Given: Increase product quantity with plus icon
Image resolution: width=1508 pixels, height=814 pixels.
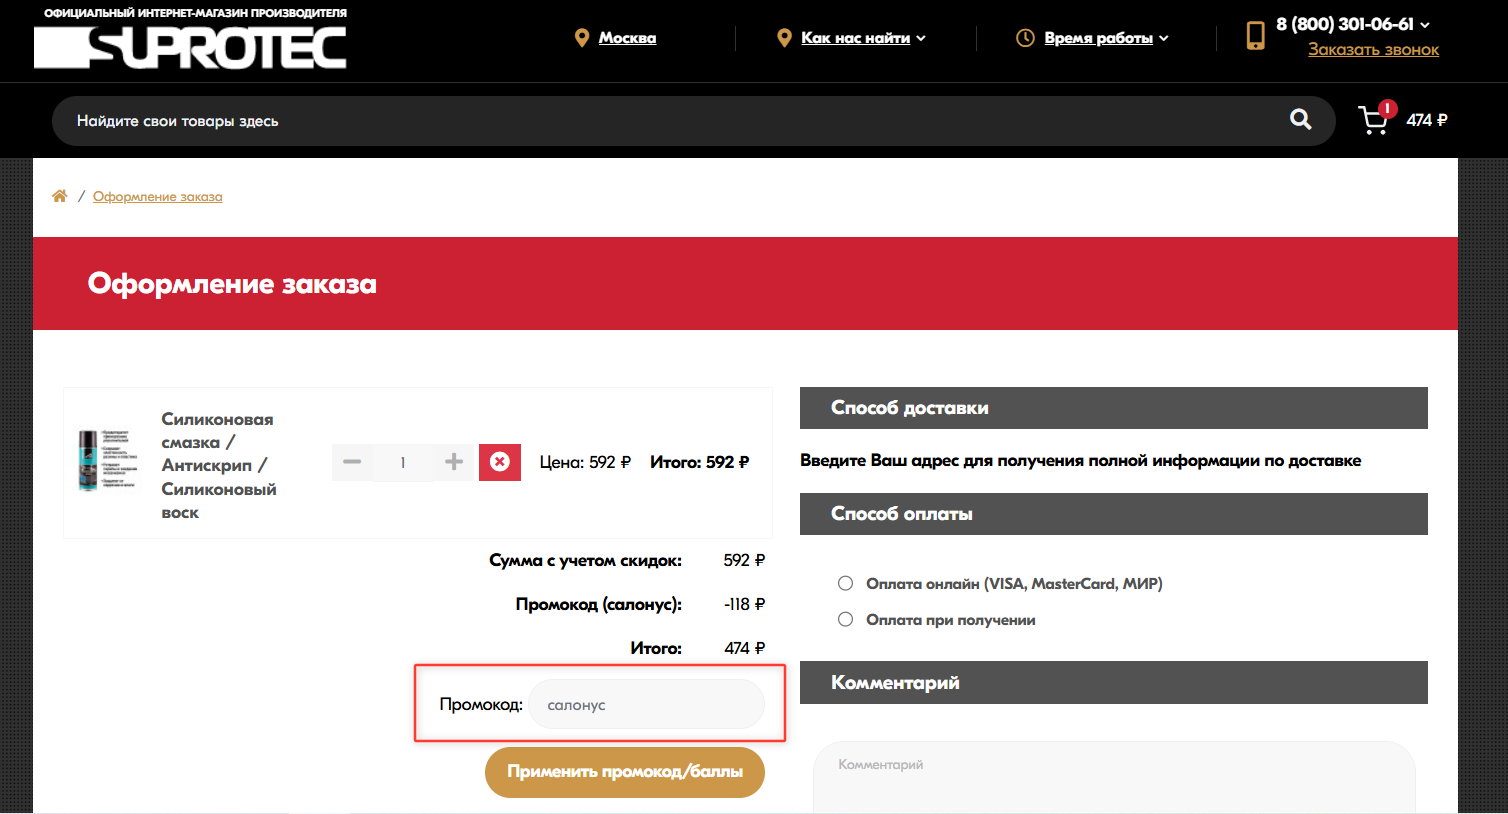Looking at the screenshot, I should coord(453,462).
